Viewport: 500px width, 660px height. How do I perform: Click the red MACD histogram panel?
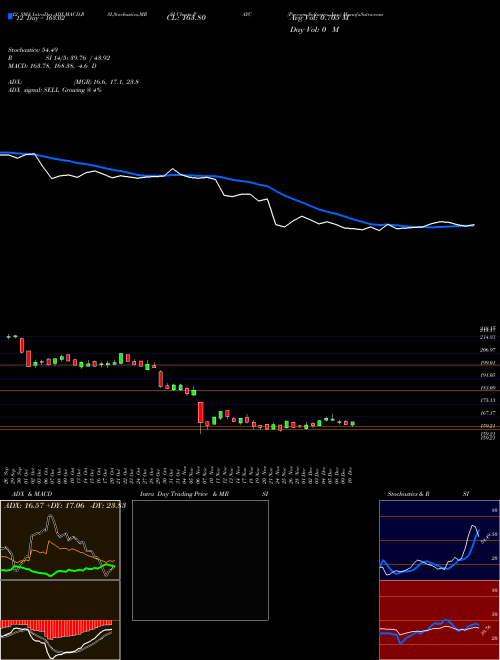(x=60, y=620)
